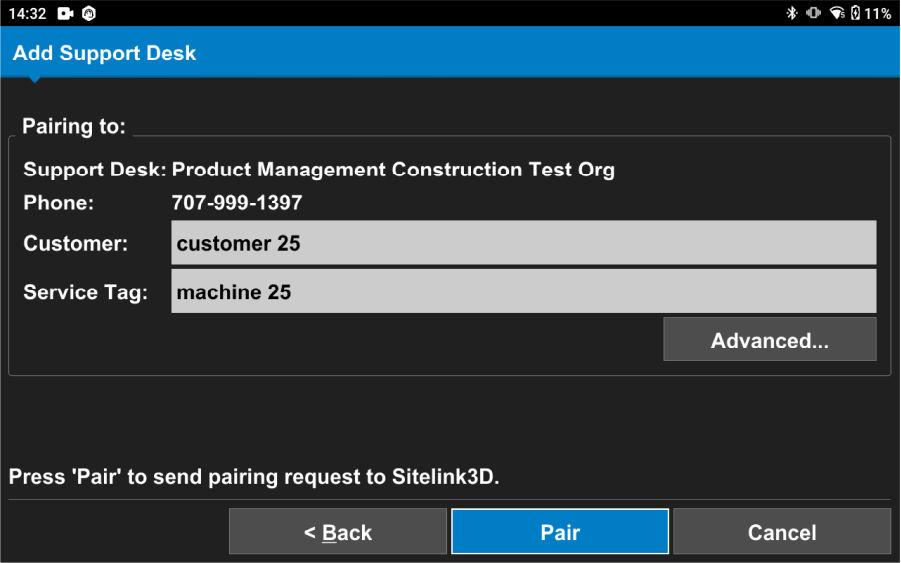The image size is (901, 563).
Task: Open the Advanced... pairing options
Action: point(769,340)
